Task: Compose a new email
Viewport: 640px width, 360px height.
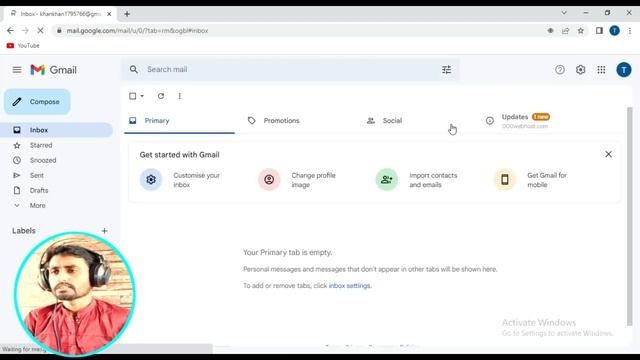Action: pos(37,102)
